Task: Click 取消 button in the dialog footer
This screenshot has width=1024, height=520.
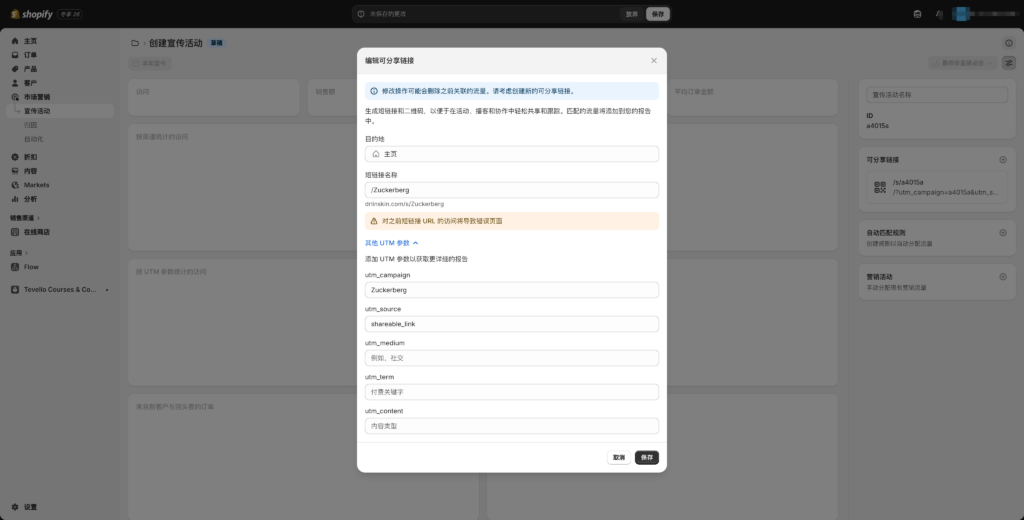Action: point(619,457)
